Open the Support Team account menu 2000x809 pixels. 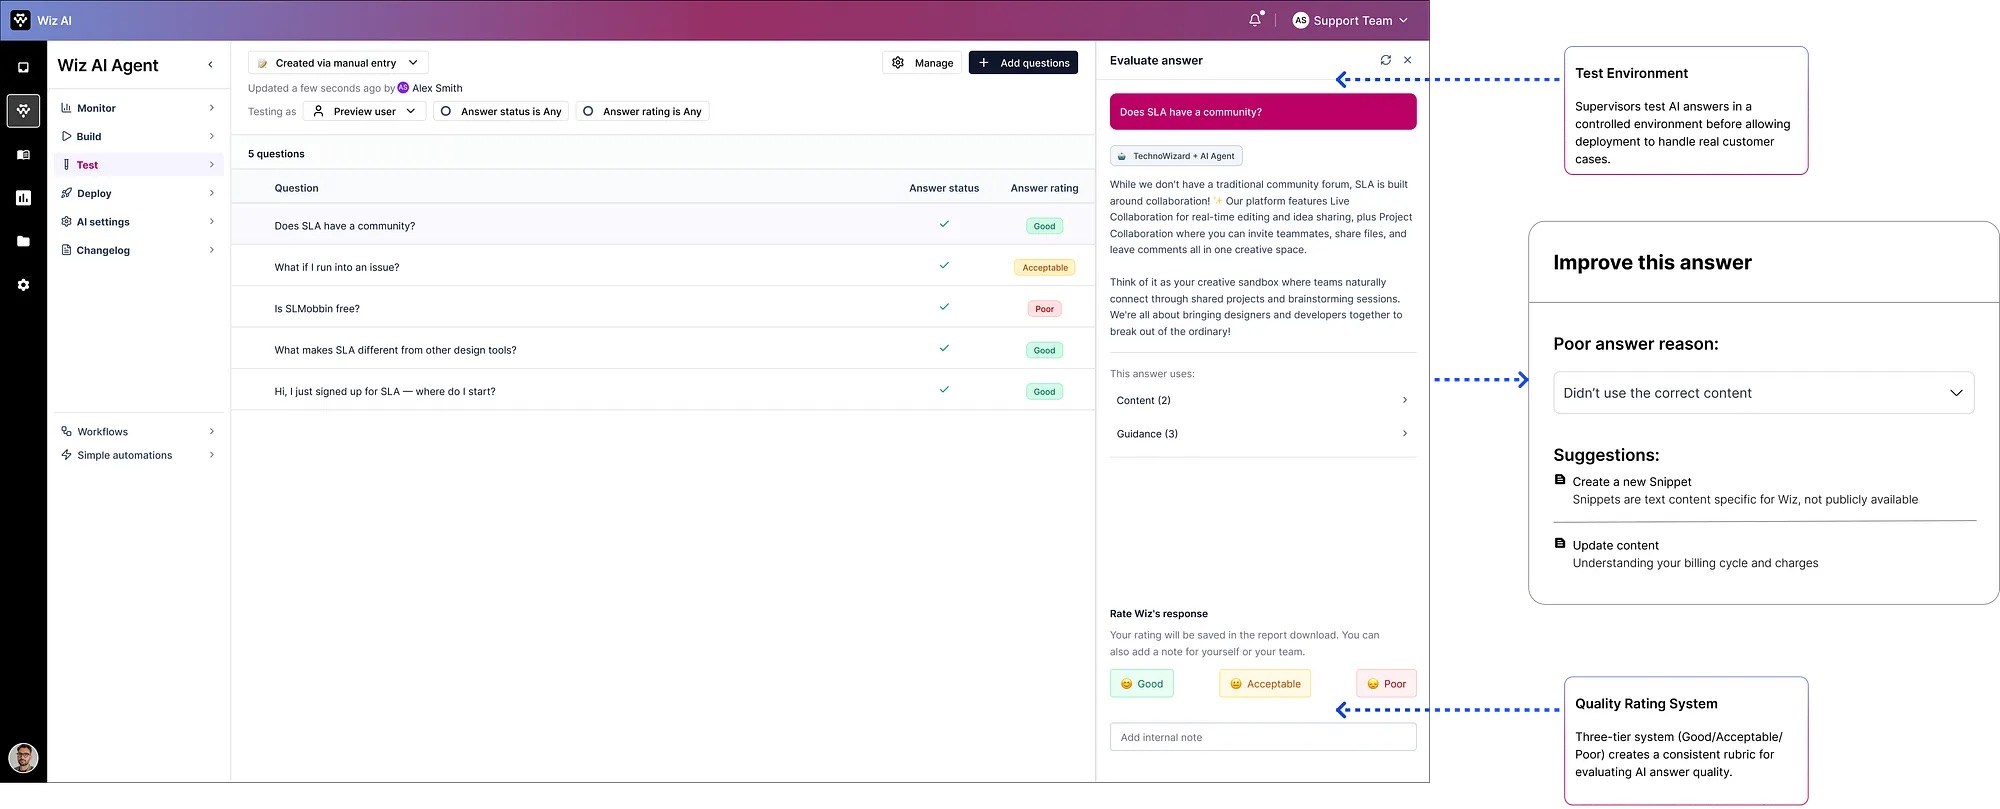(x=1350, y=20)
